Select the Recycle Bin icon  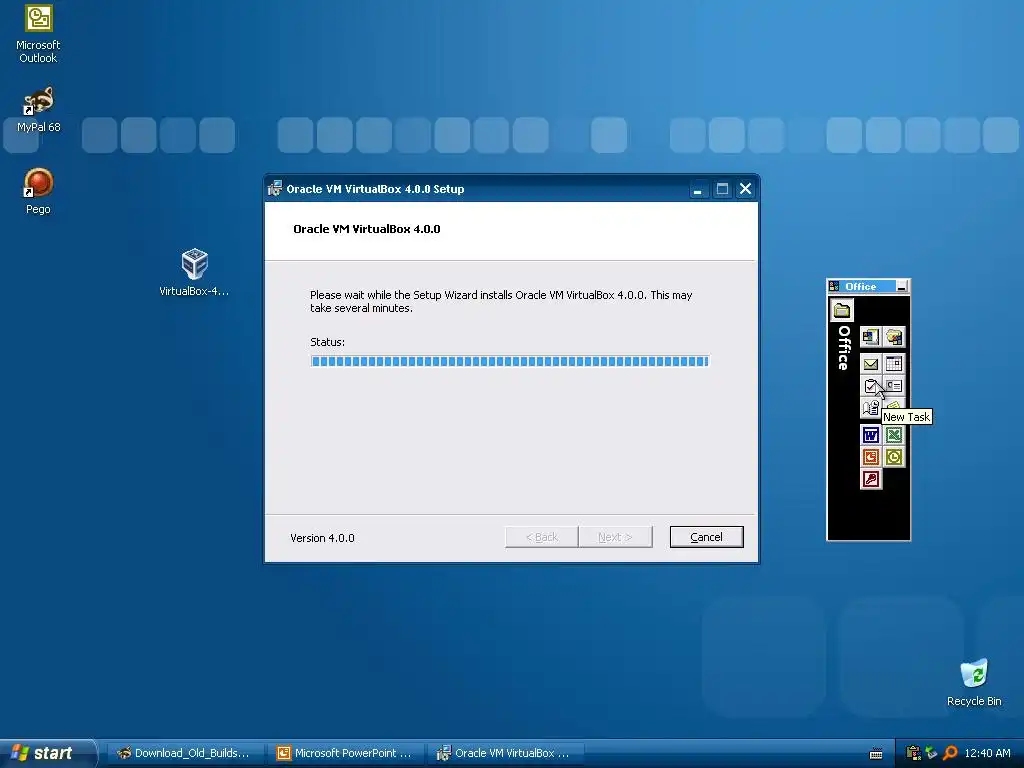(x=974, y=682)
